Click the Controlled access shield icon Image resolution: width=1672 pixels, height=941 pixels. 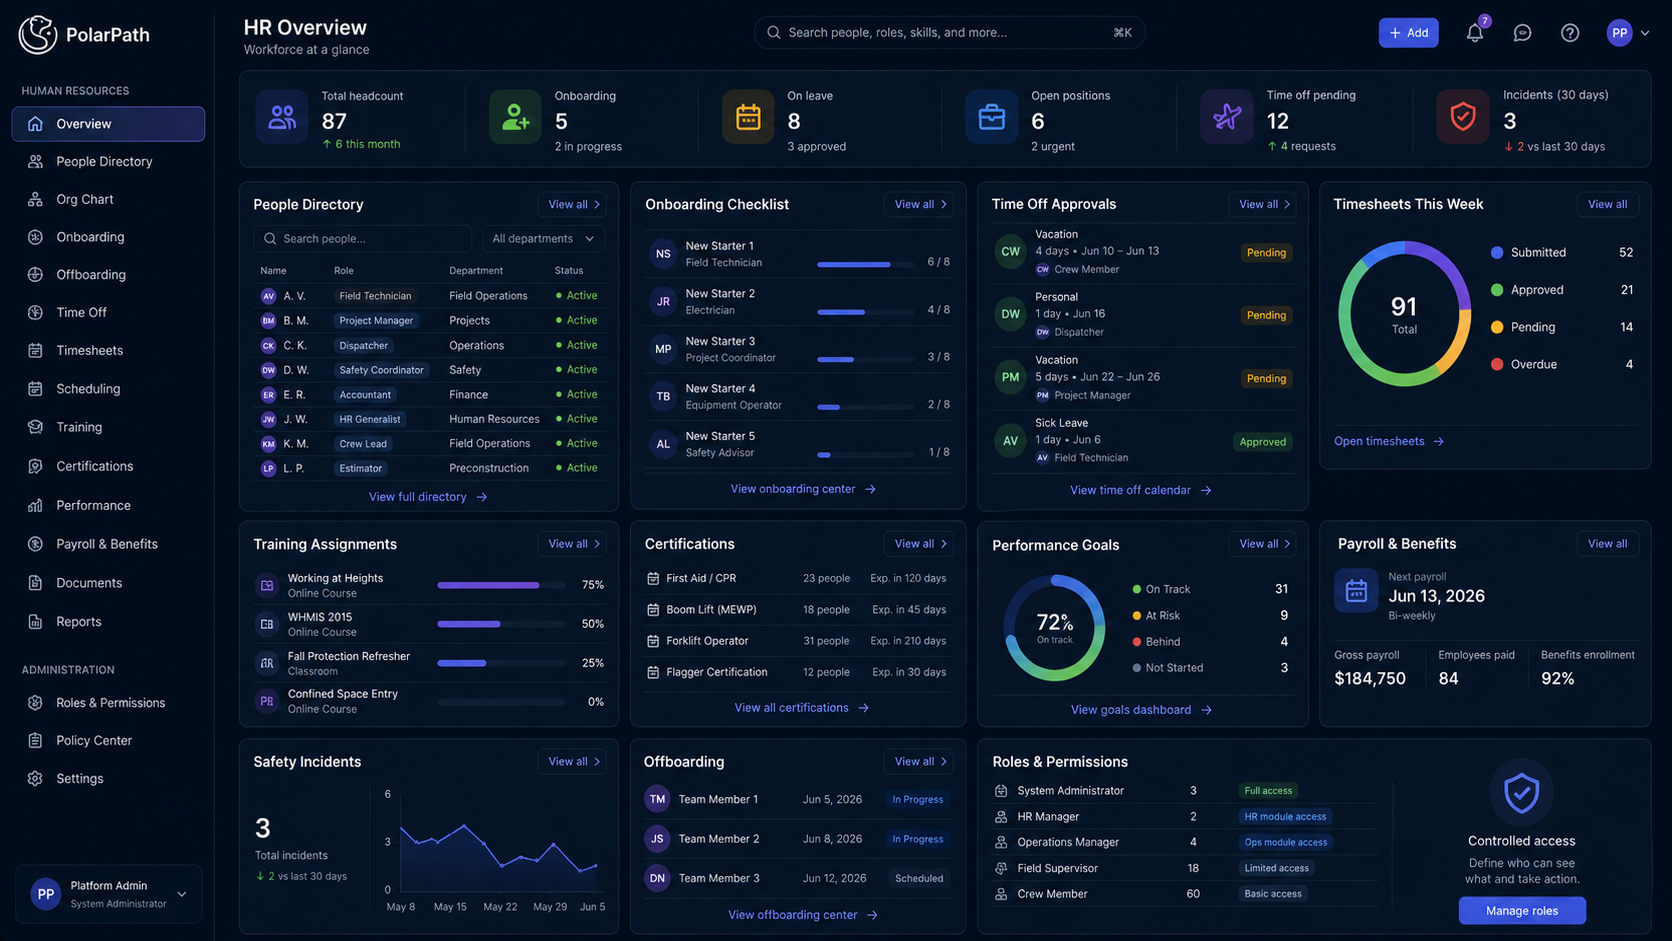(1521, 792)
